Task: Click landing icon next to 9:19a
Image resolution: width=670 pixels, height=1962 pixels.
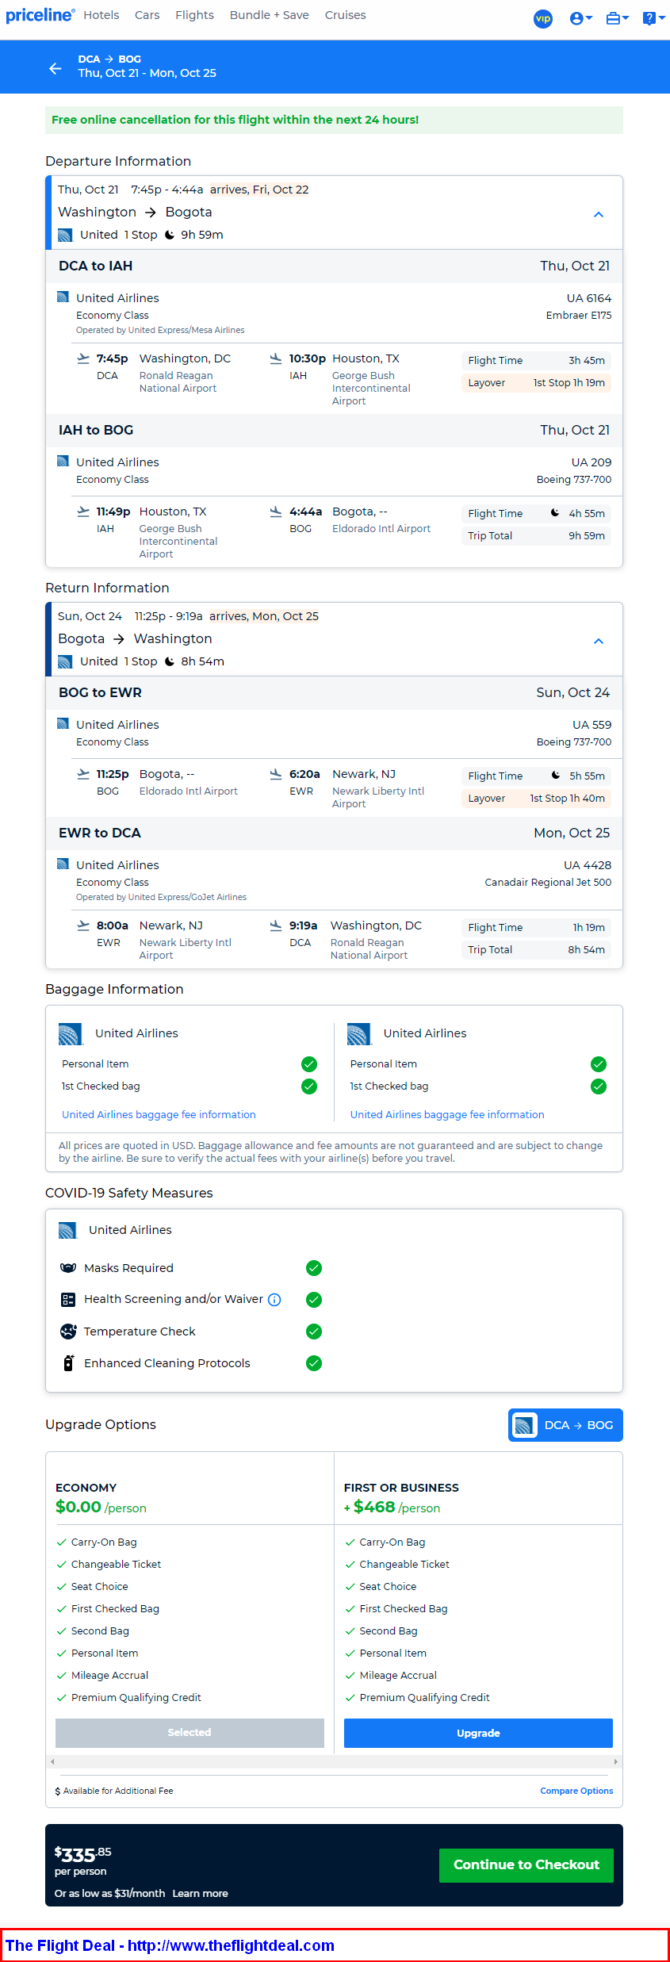Action: pyautogui.click(x=276, y=926)
